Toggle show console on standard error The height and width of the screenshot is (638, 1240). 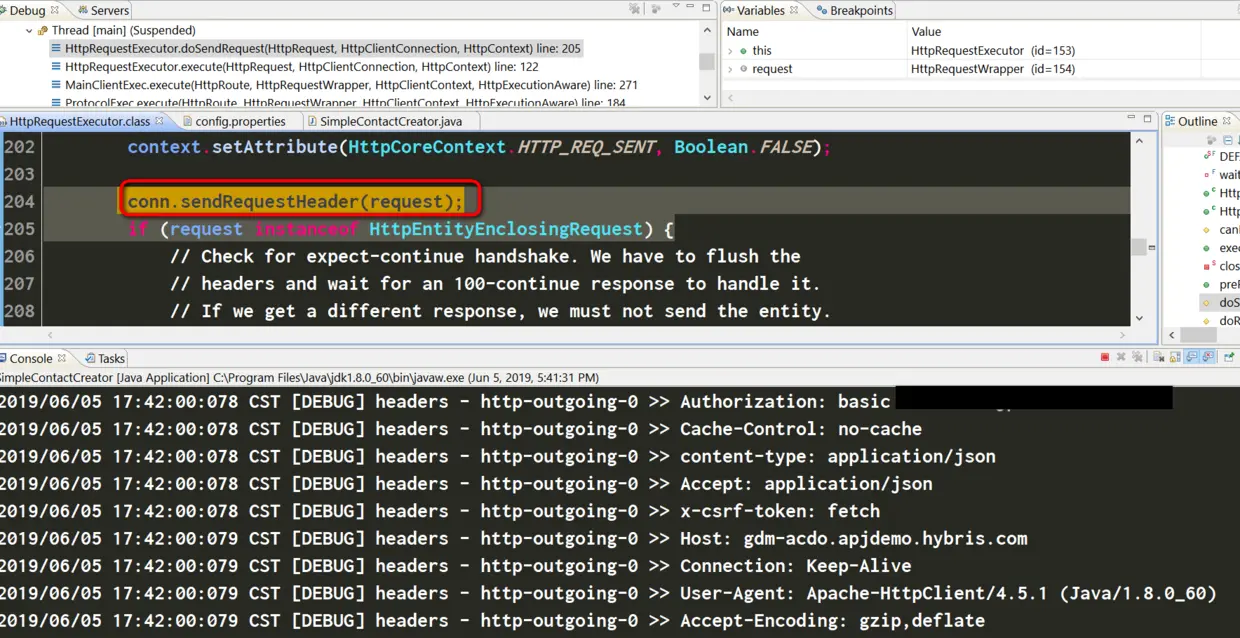[1208, 357]
